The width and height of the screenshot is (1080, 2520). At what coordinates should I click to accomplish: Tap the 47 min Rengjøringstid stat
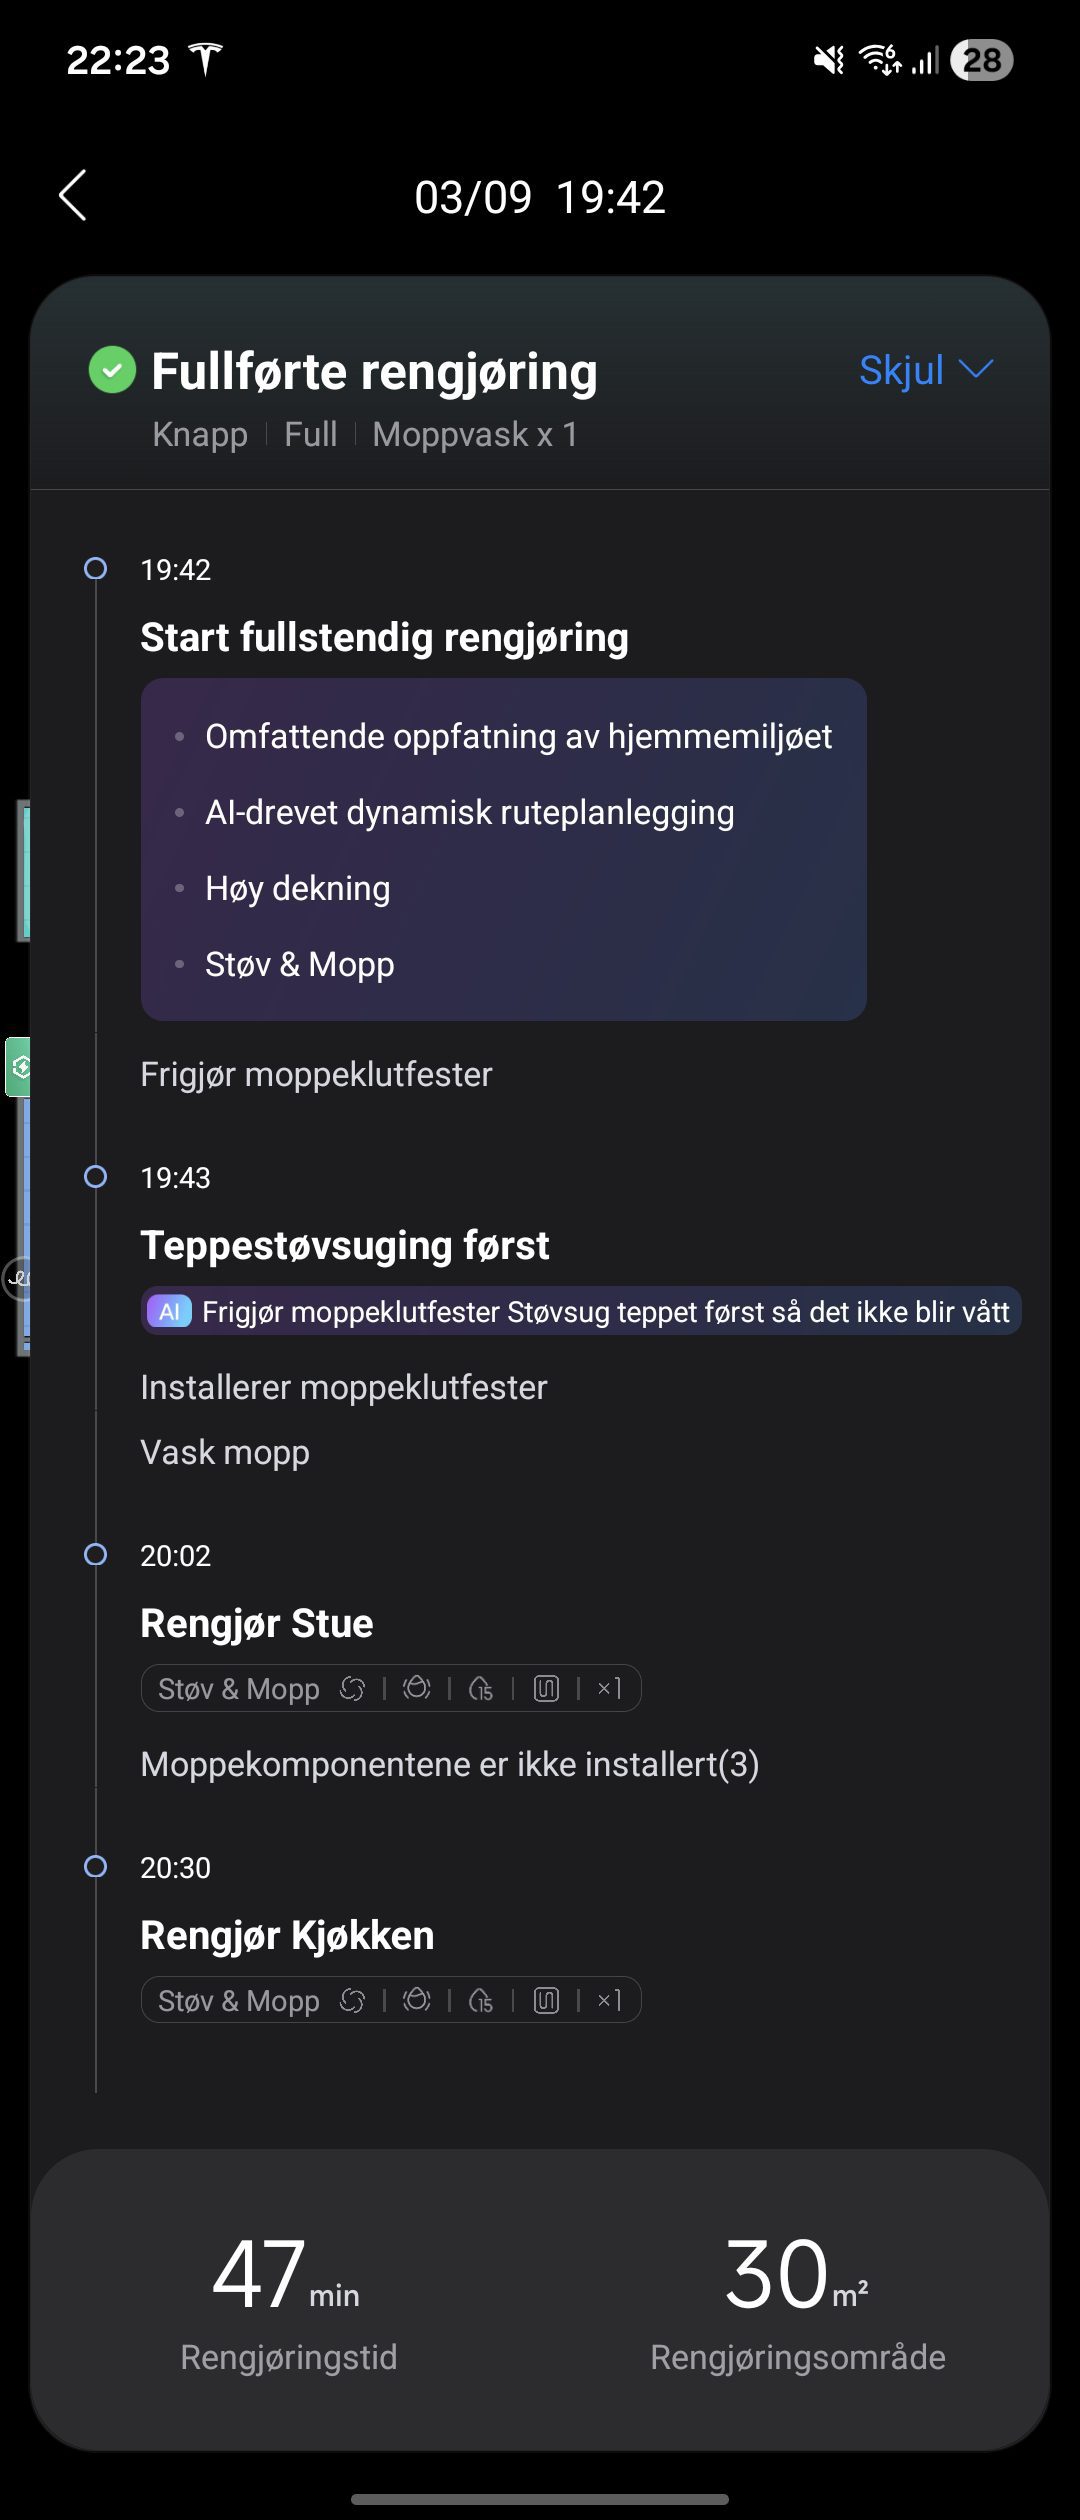288,2300
